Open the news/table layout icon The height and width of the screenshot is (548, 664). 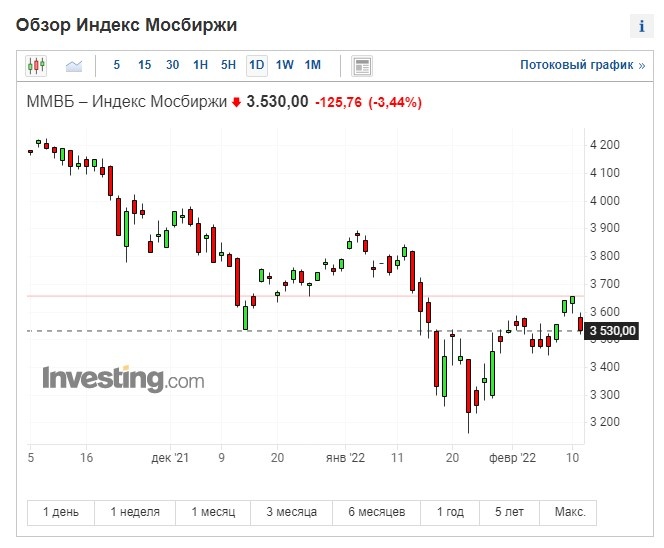362,66
